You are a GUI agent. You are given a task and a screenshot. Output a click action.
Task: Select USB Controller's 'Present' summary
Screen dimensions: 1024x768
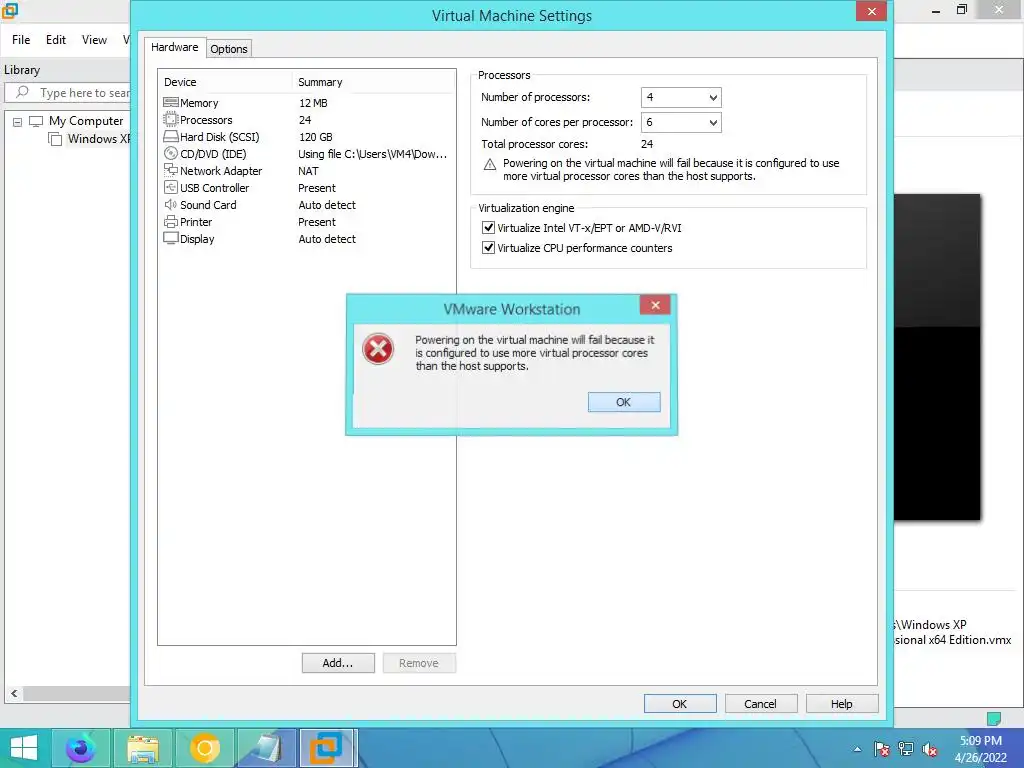pyautogui.click(x=317, y=187)
